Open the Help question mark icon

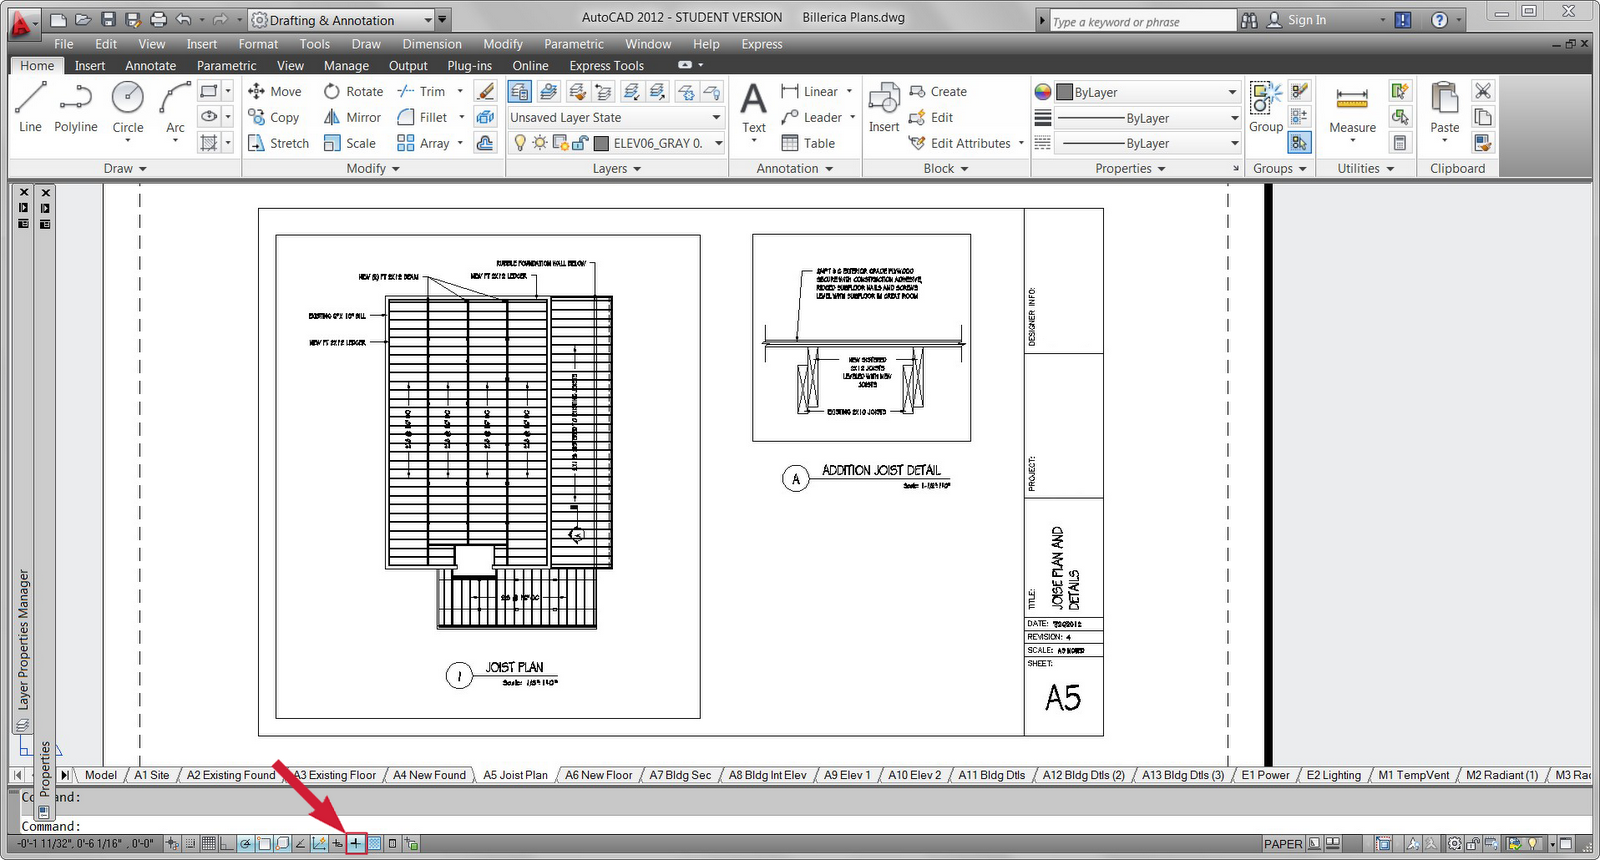pos(1439,20)
